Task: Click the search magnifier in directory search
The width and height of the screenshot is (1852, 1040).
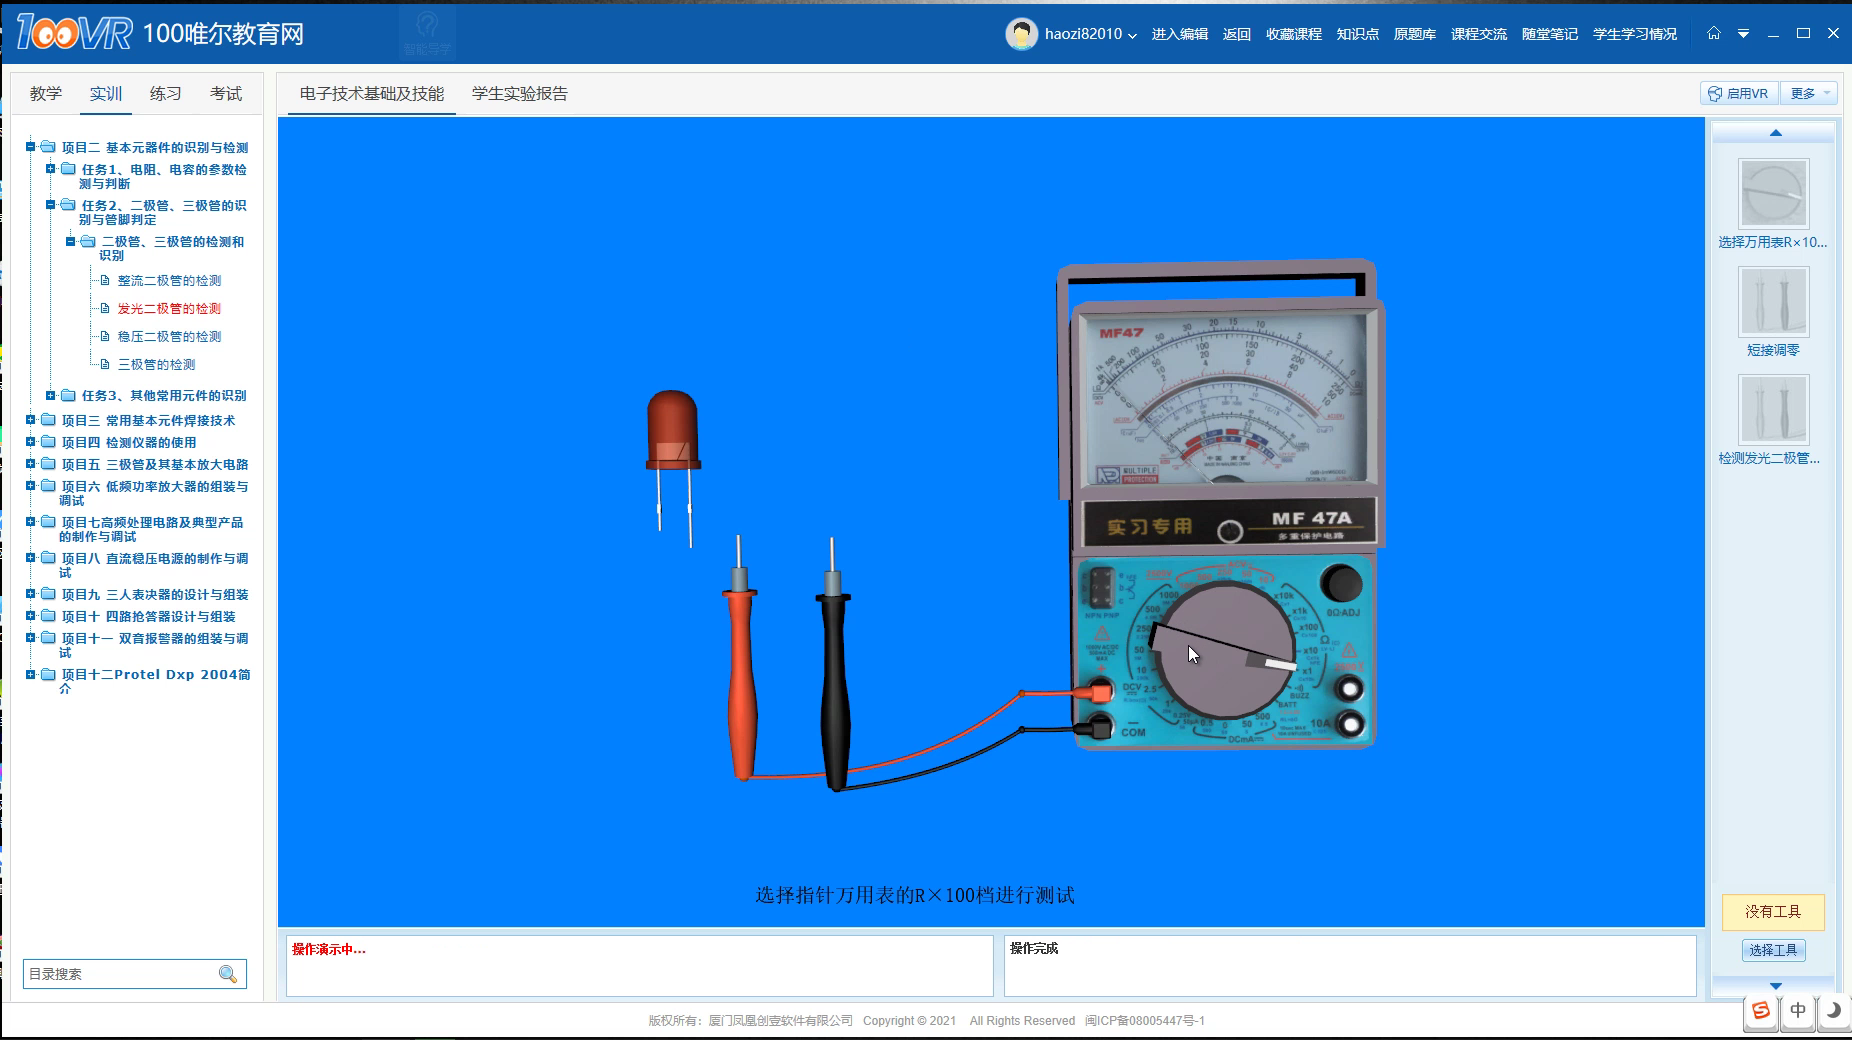Action: point(228,974)
